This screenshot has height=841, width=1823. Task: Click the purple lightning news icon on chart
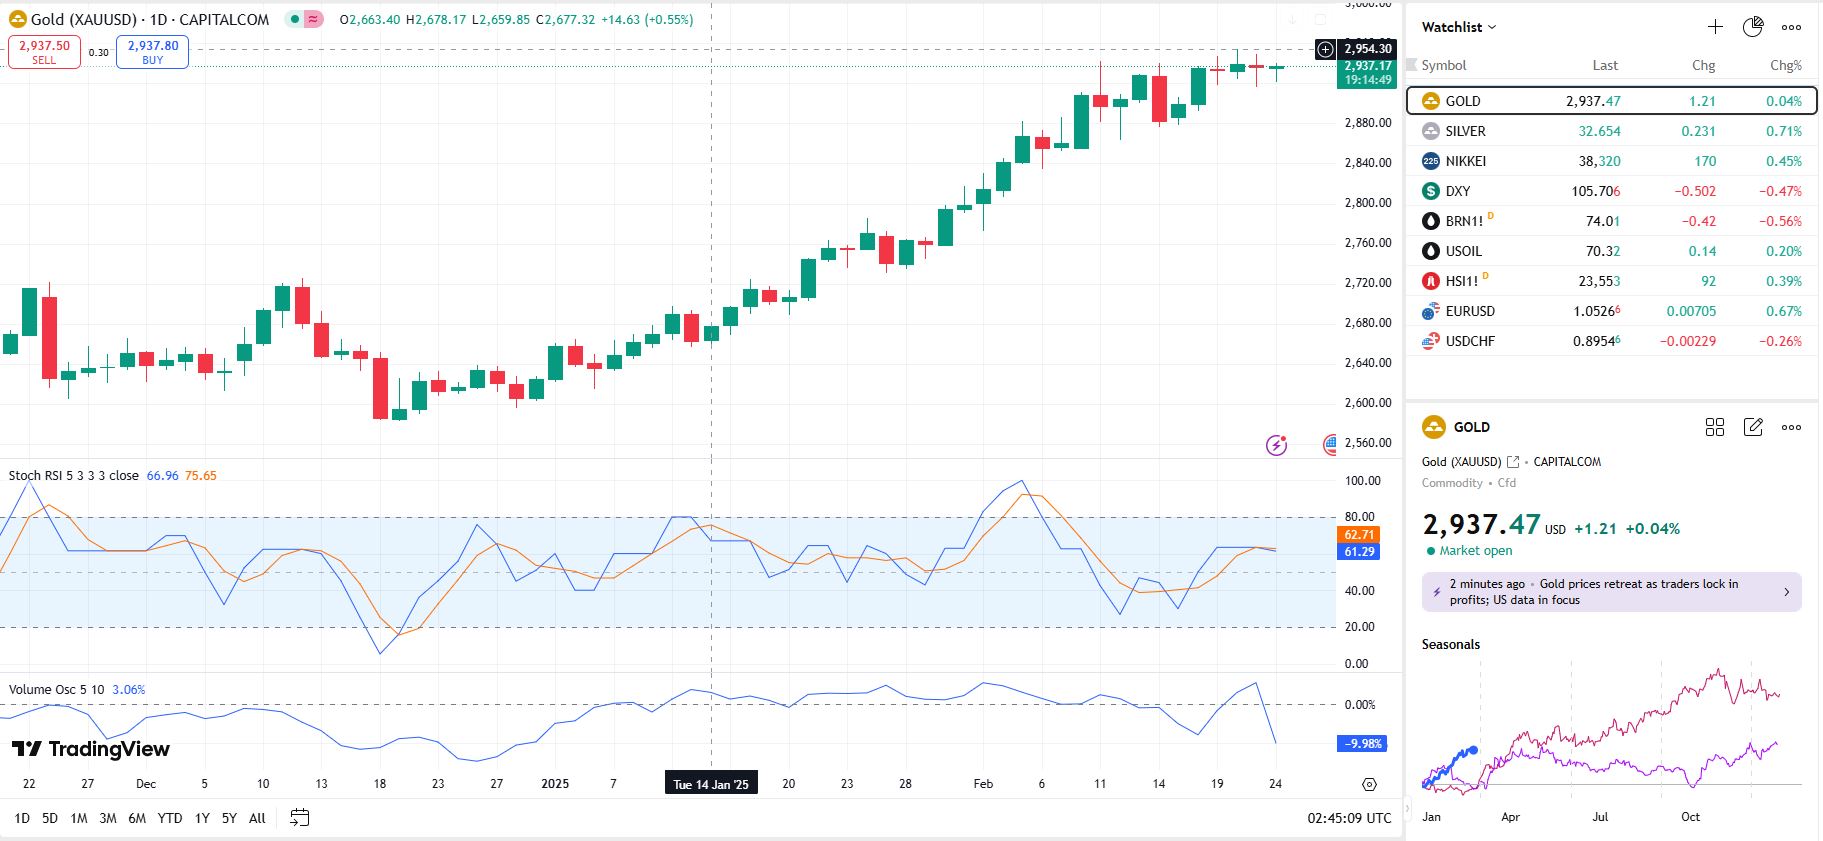(1276, 445)
